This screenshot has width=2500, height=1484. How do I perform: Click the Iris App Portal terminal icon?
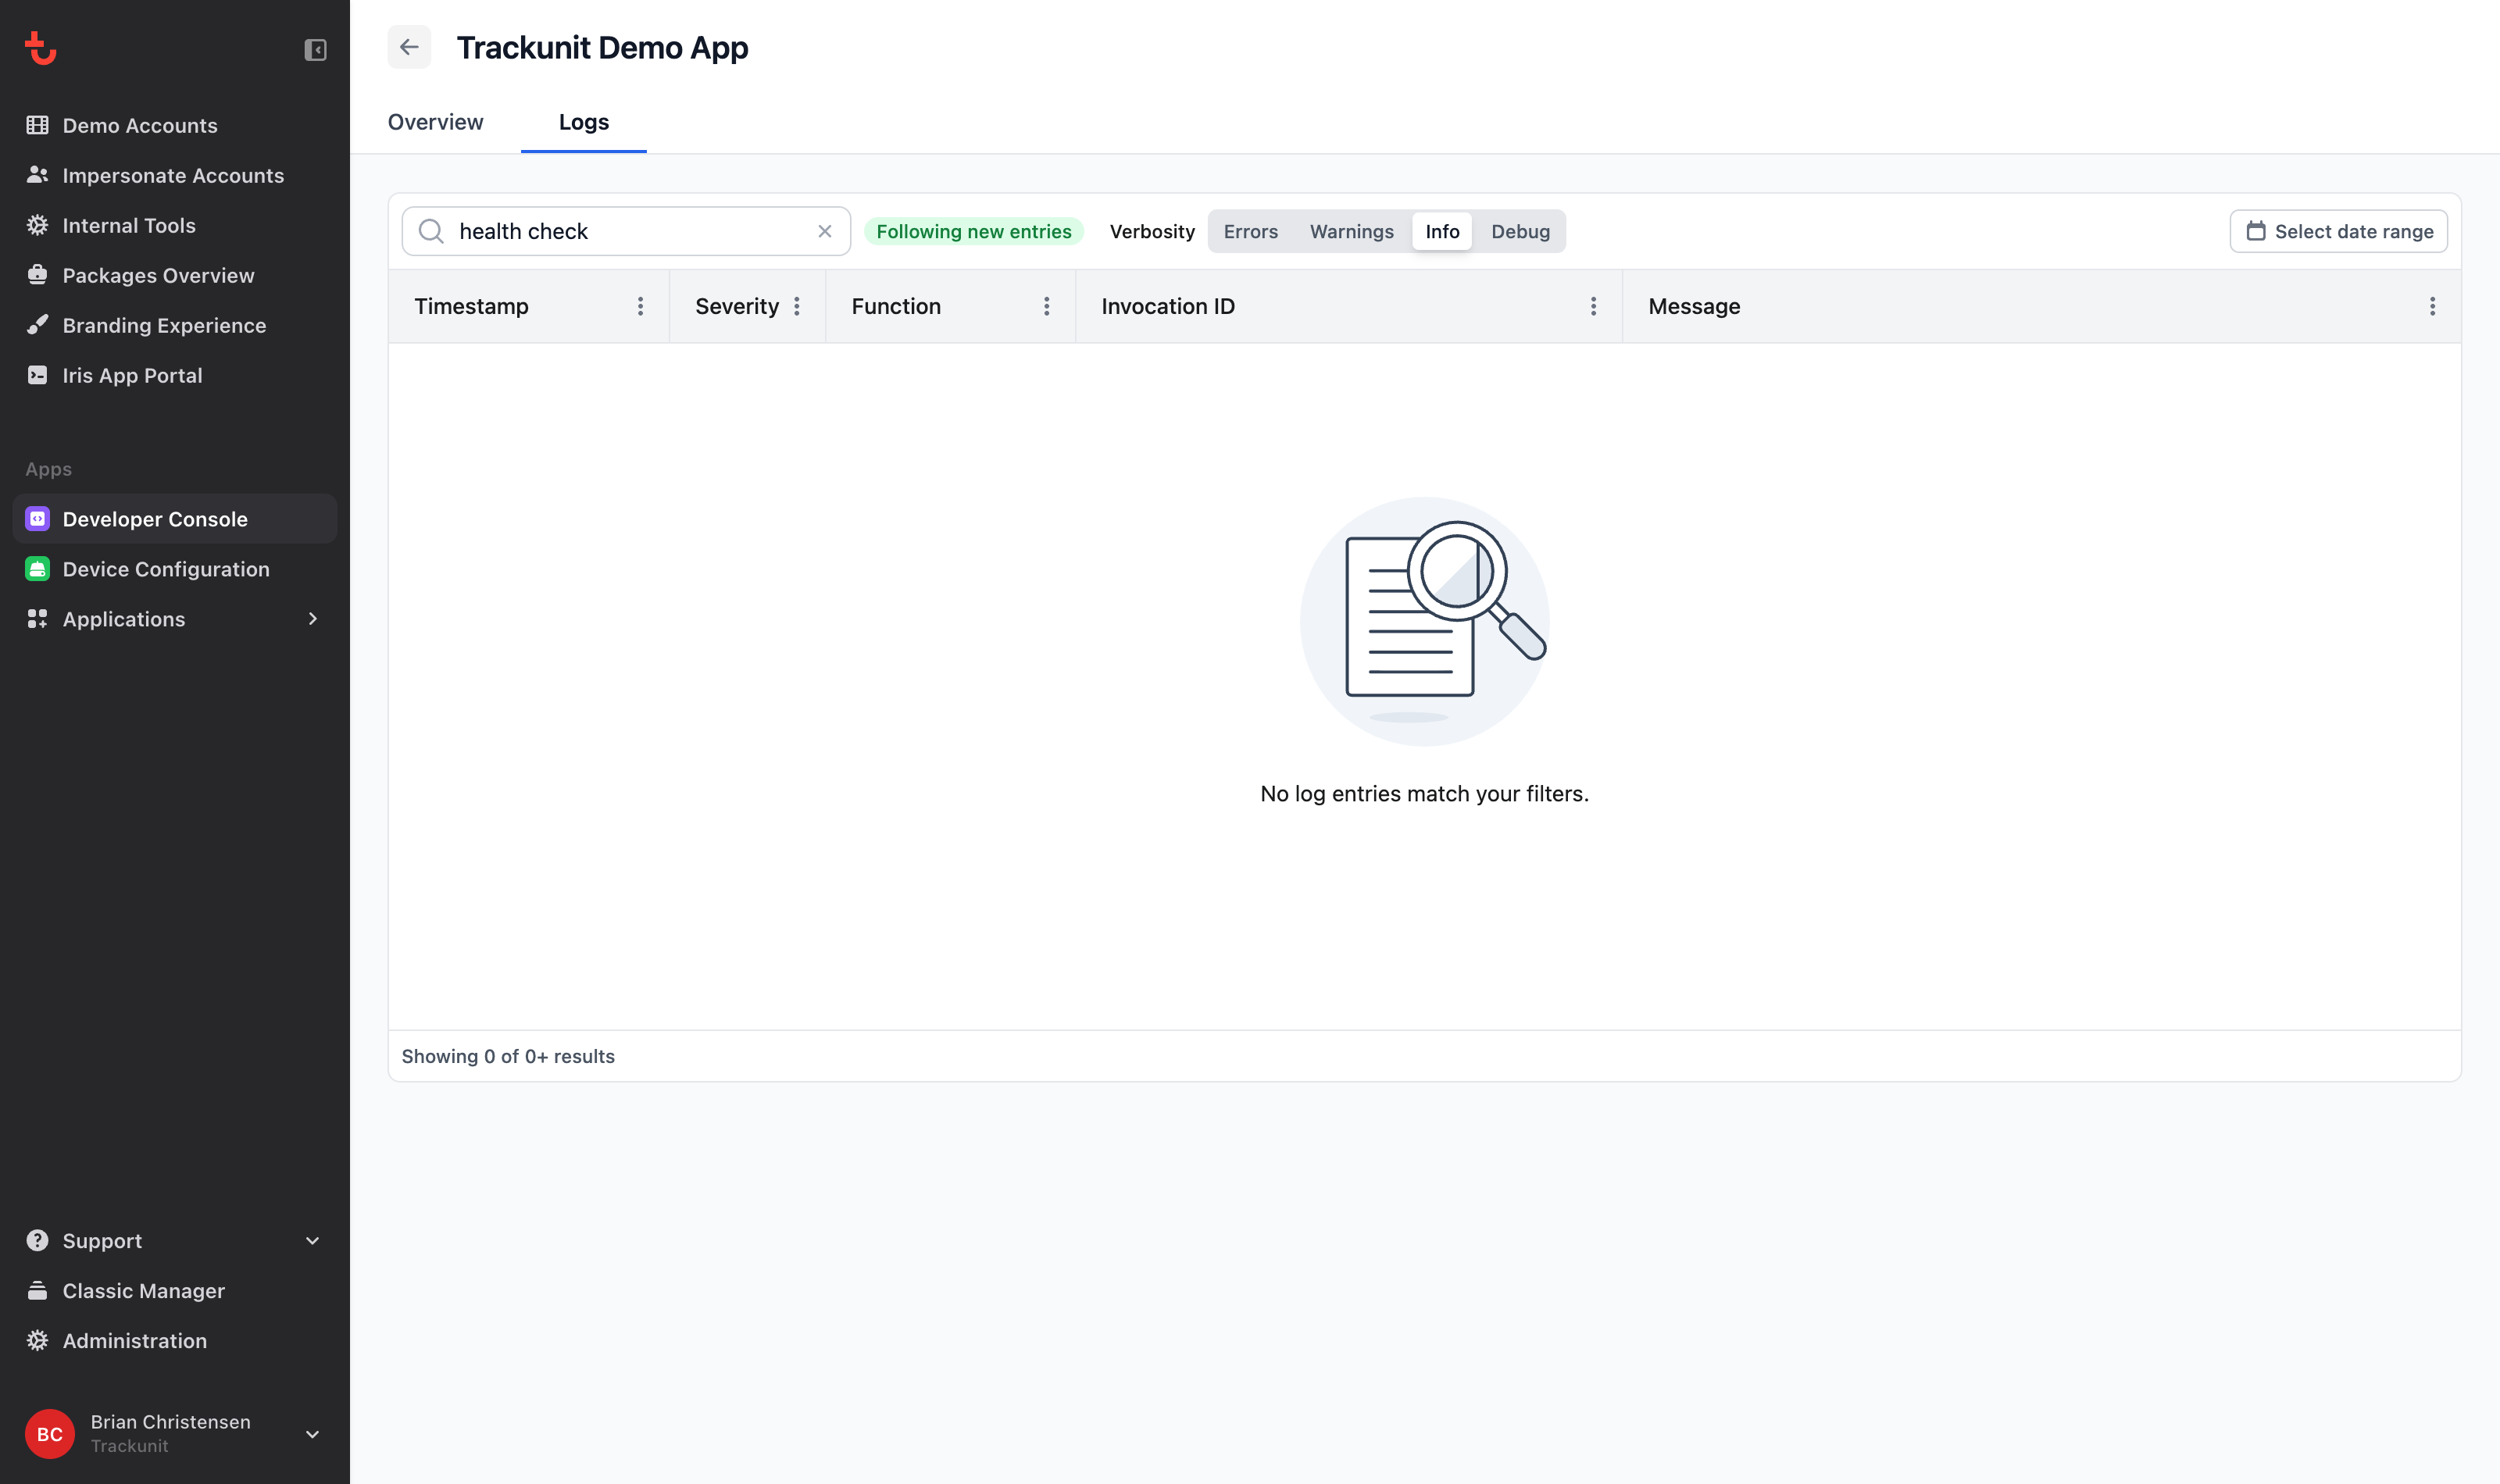point(37,375)
